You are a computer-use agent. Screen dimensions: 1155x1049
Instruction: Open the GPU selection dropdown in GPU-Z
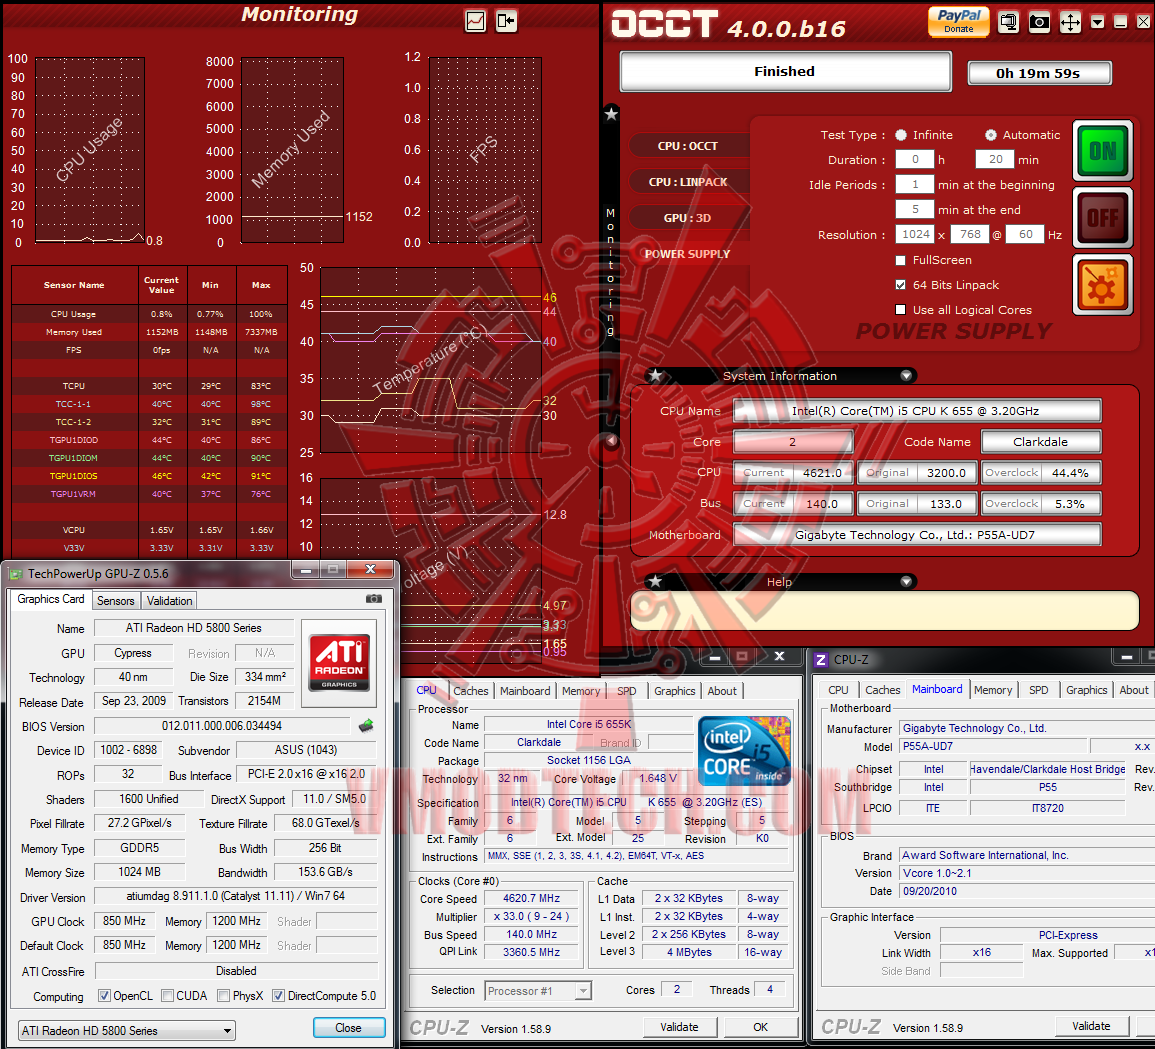(126, 1030)
